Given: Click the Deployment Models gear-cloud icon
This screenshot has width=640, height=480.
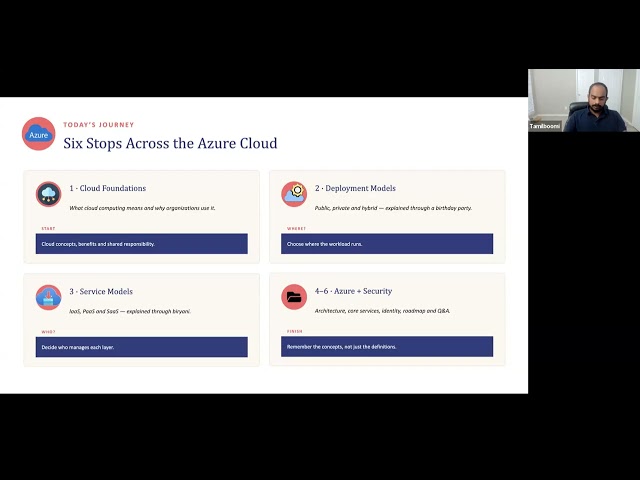Looking at the screenshot, I should [294, 194].
